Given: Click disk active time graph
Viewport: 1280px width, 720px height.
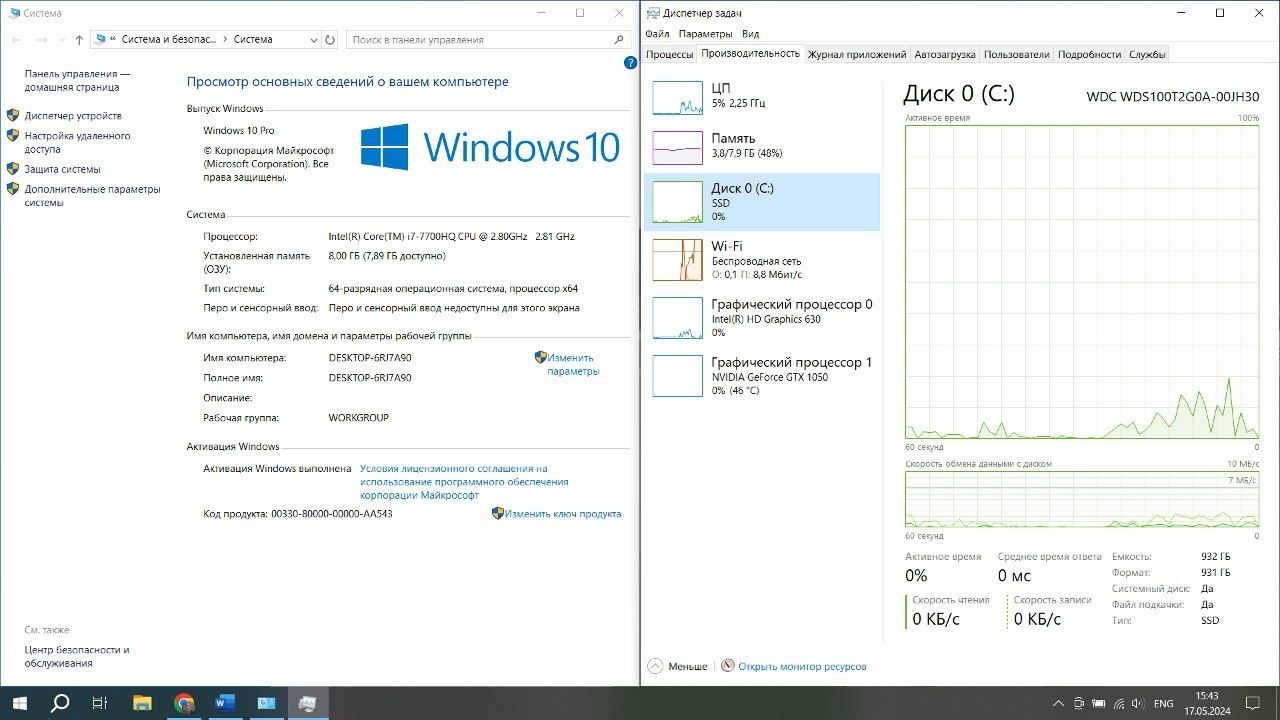Looking at the screenshot, I should click(x=1082, y=282).
